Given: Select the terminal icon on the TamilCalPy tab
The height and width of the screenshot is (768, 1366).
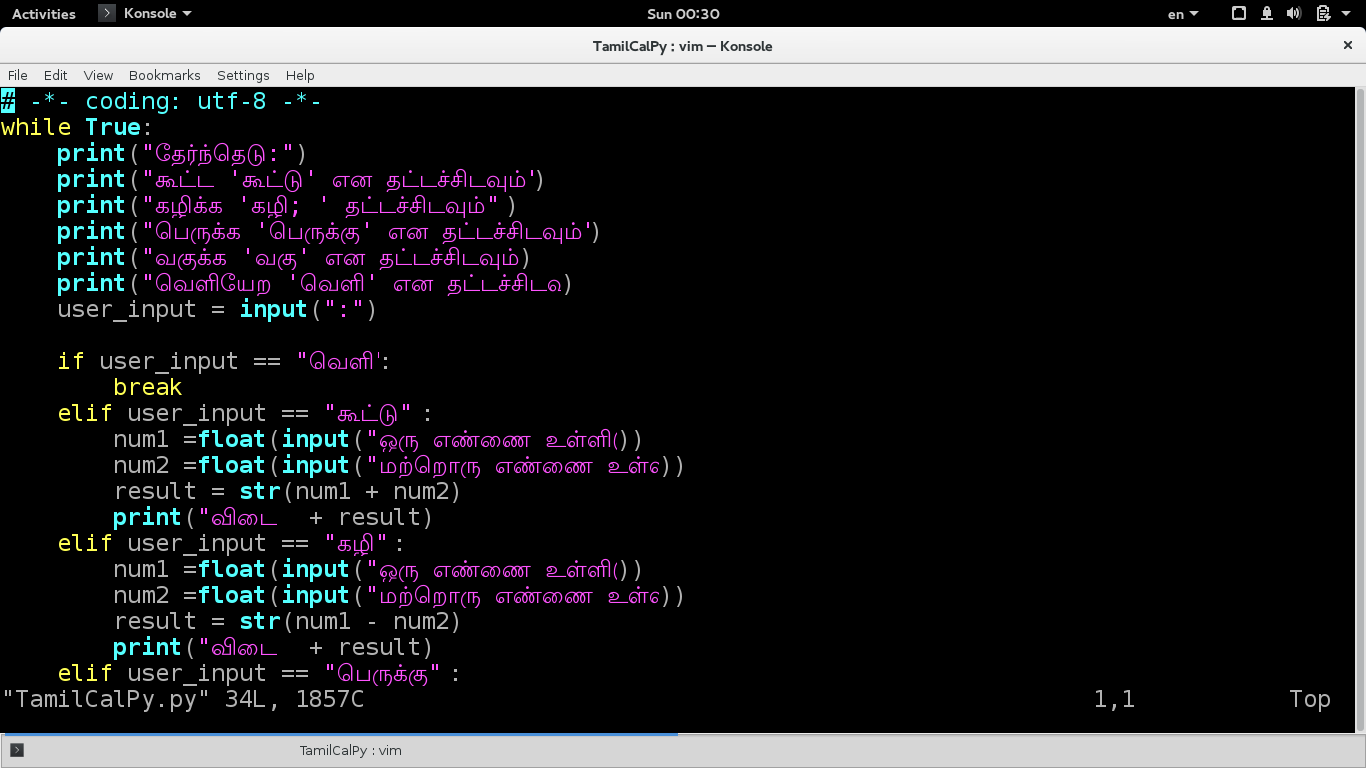Looking at the screenshot, I should coord(18,748).
